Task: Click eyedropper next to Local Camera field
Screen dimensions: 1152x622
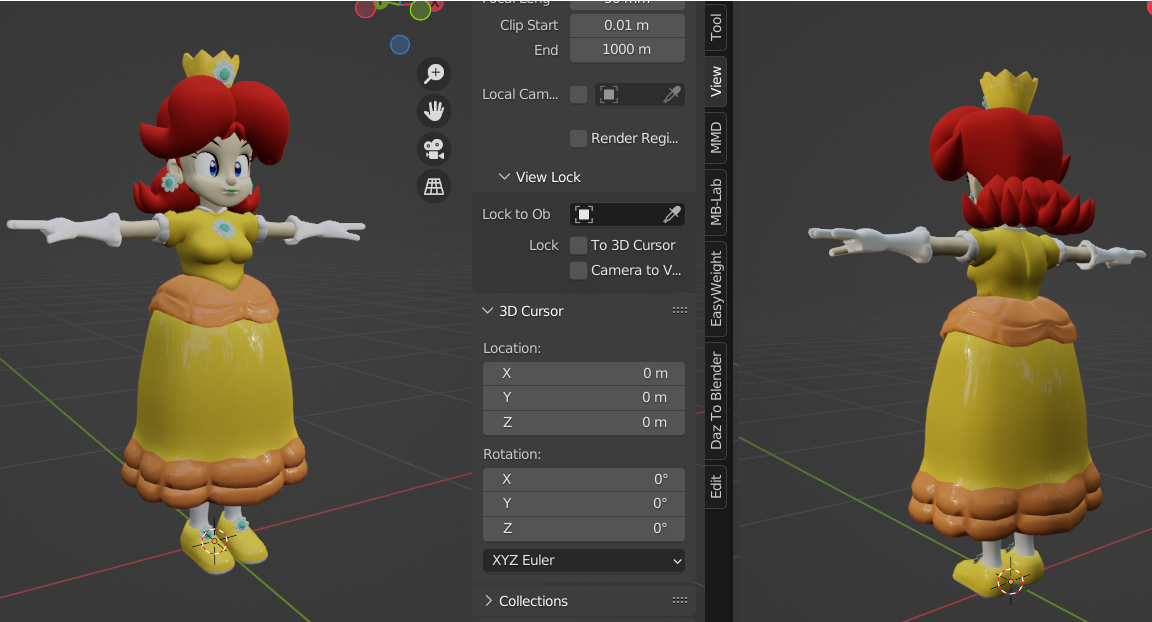Action: [672, 94]
